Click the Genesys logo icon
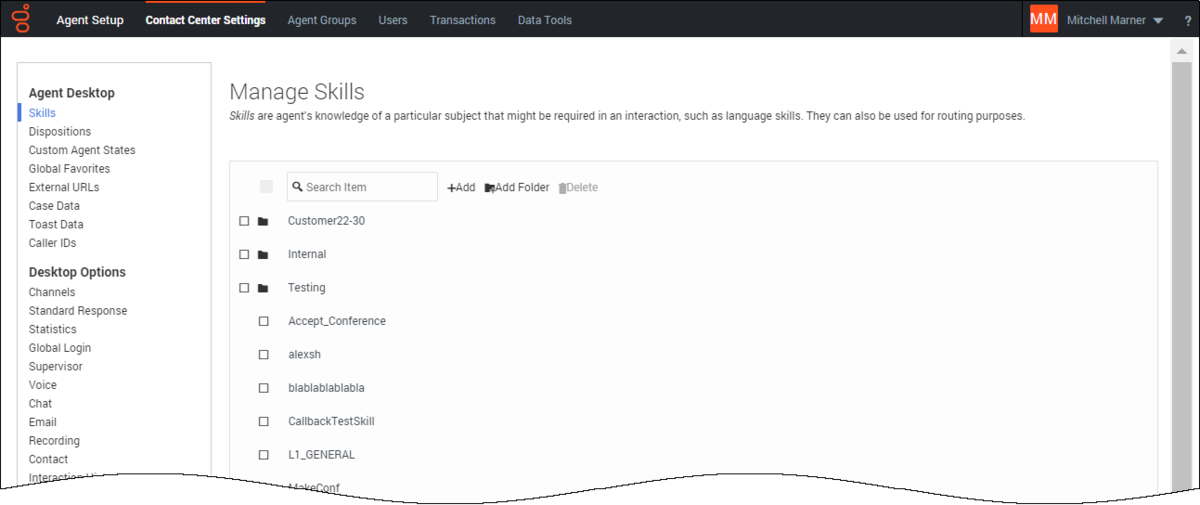Screen dimensions: 1200x505 click(x=22, y=18)
